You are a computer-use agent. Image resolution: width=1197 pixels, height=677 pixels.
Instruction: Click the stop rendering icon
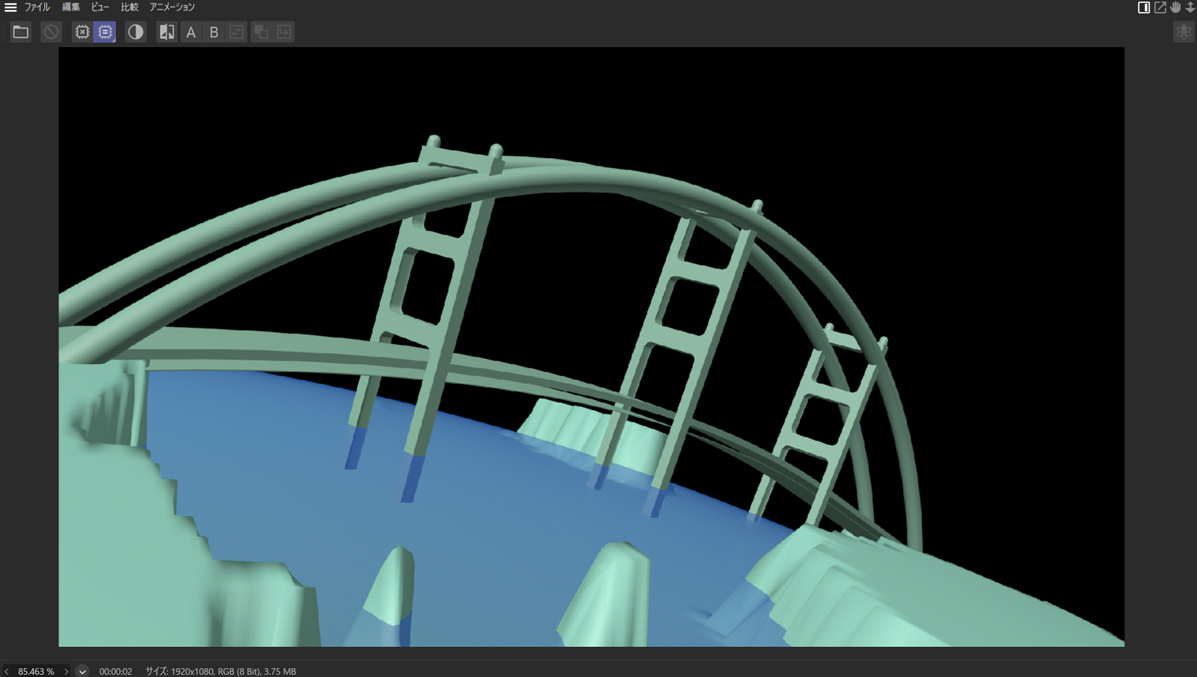point(51,32)
